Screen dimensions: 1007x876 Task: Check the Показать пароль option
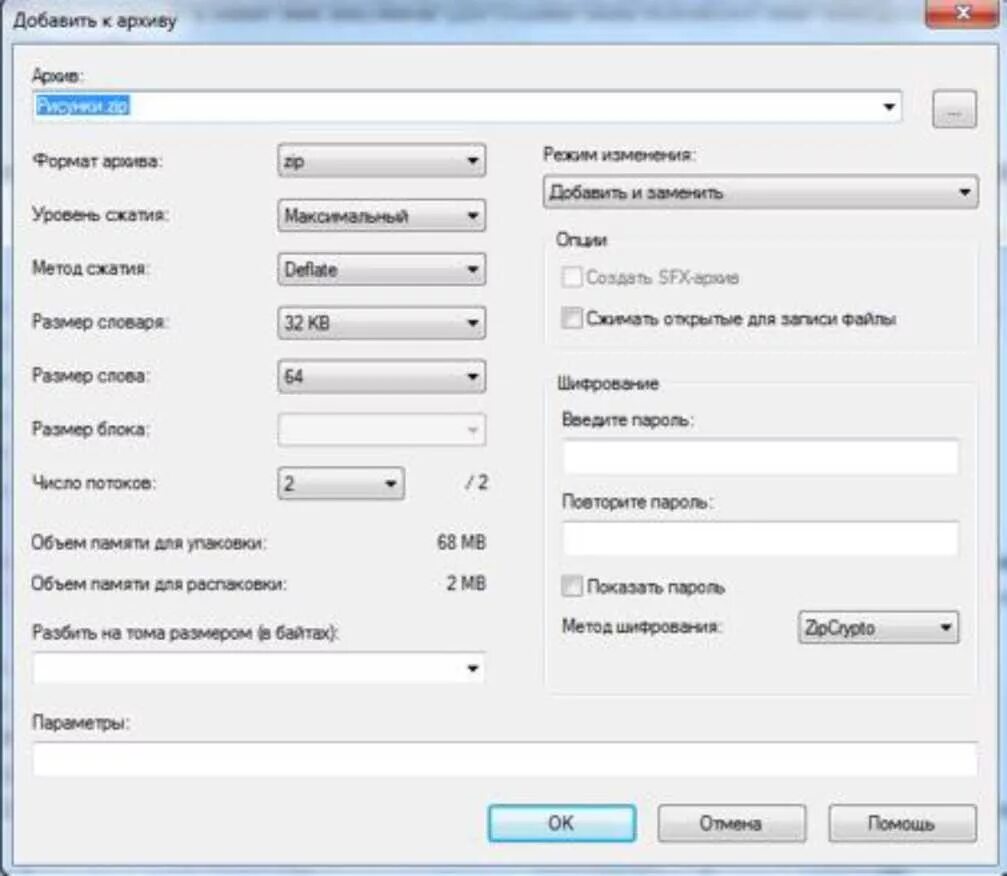pos(571,586)
